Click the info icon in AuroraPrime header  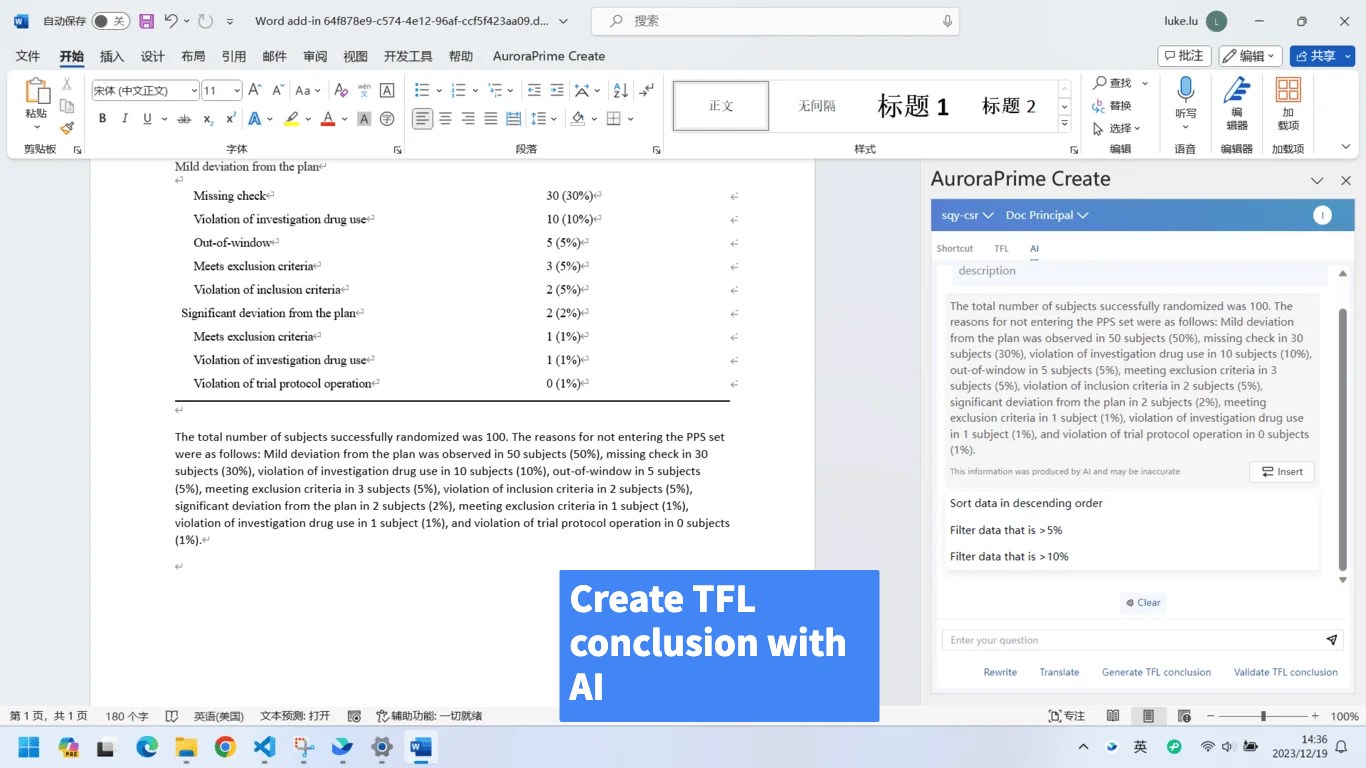(x=1322, y=215)
